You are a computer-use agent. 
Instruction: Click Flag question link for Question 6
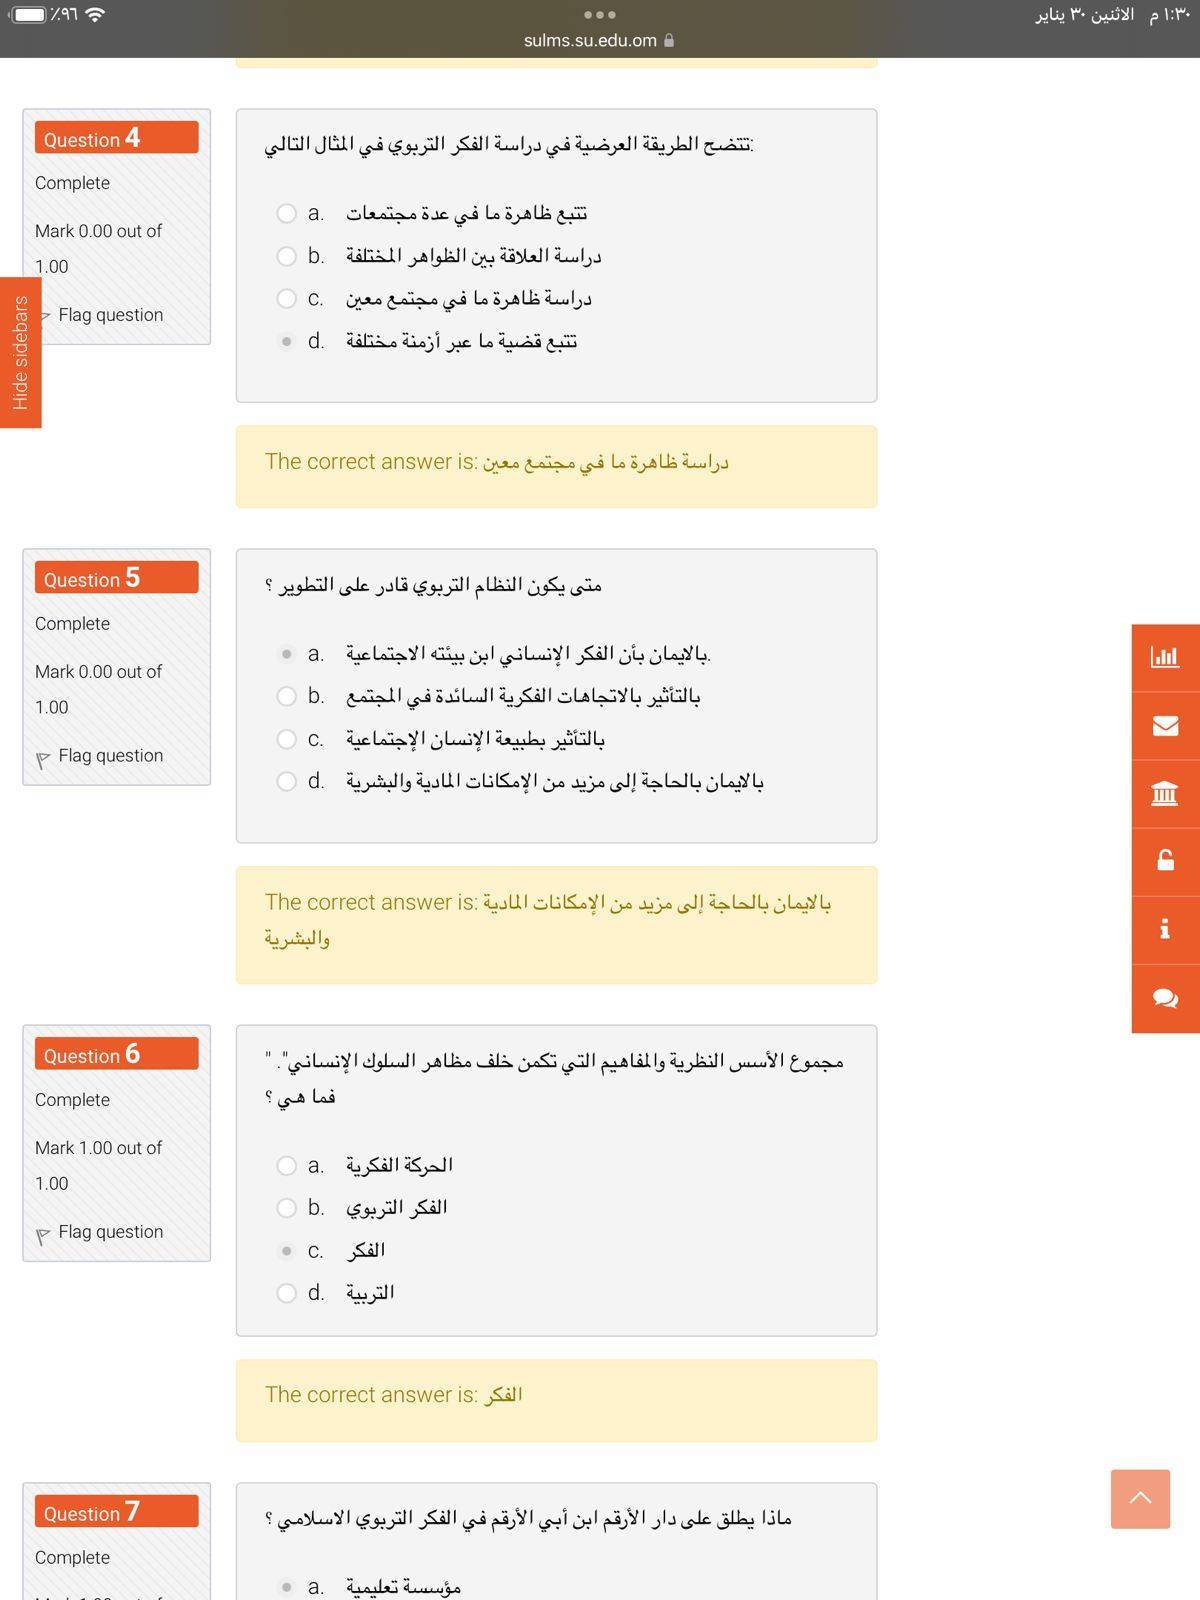pyautogui.click(x=110, y=1232)
